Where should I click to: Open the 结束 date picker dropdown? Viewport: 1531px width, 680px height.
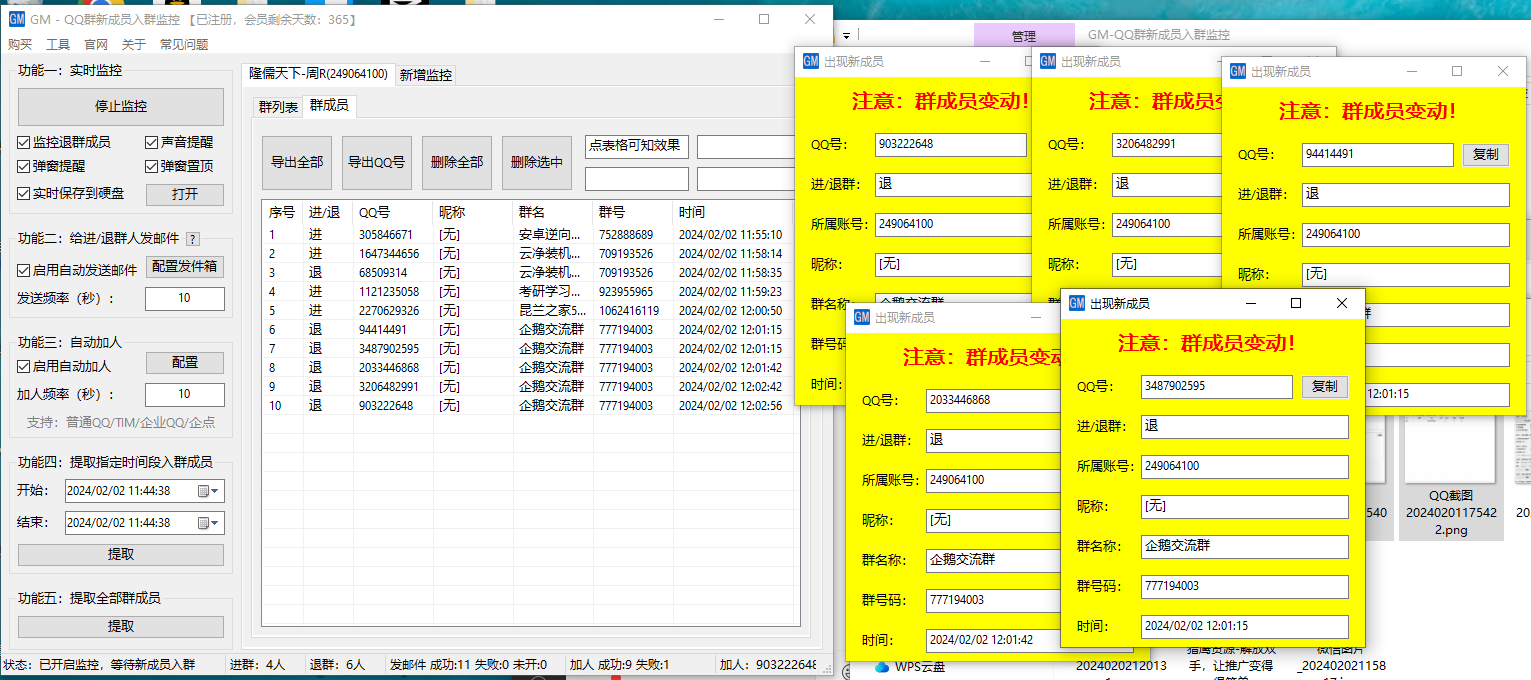click(x=212, y=522)
